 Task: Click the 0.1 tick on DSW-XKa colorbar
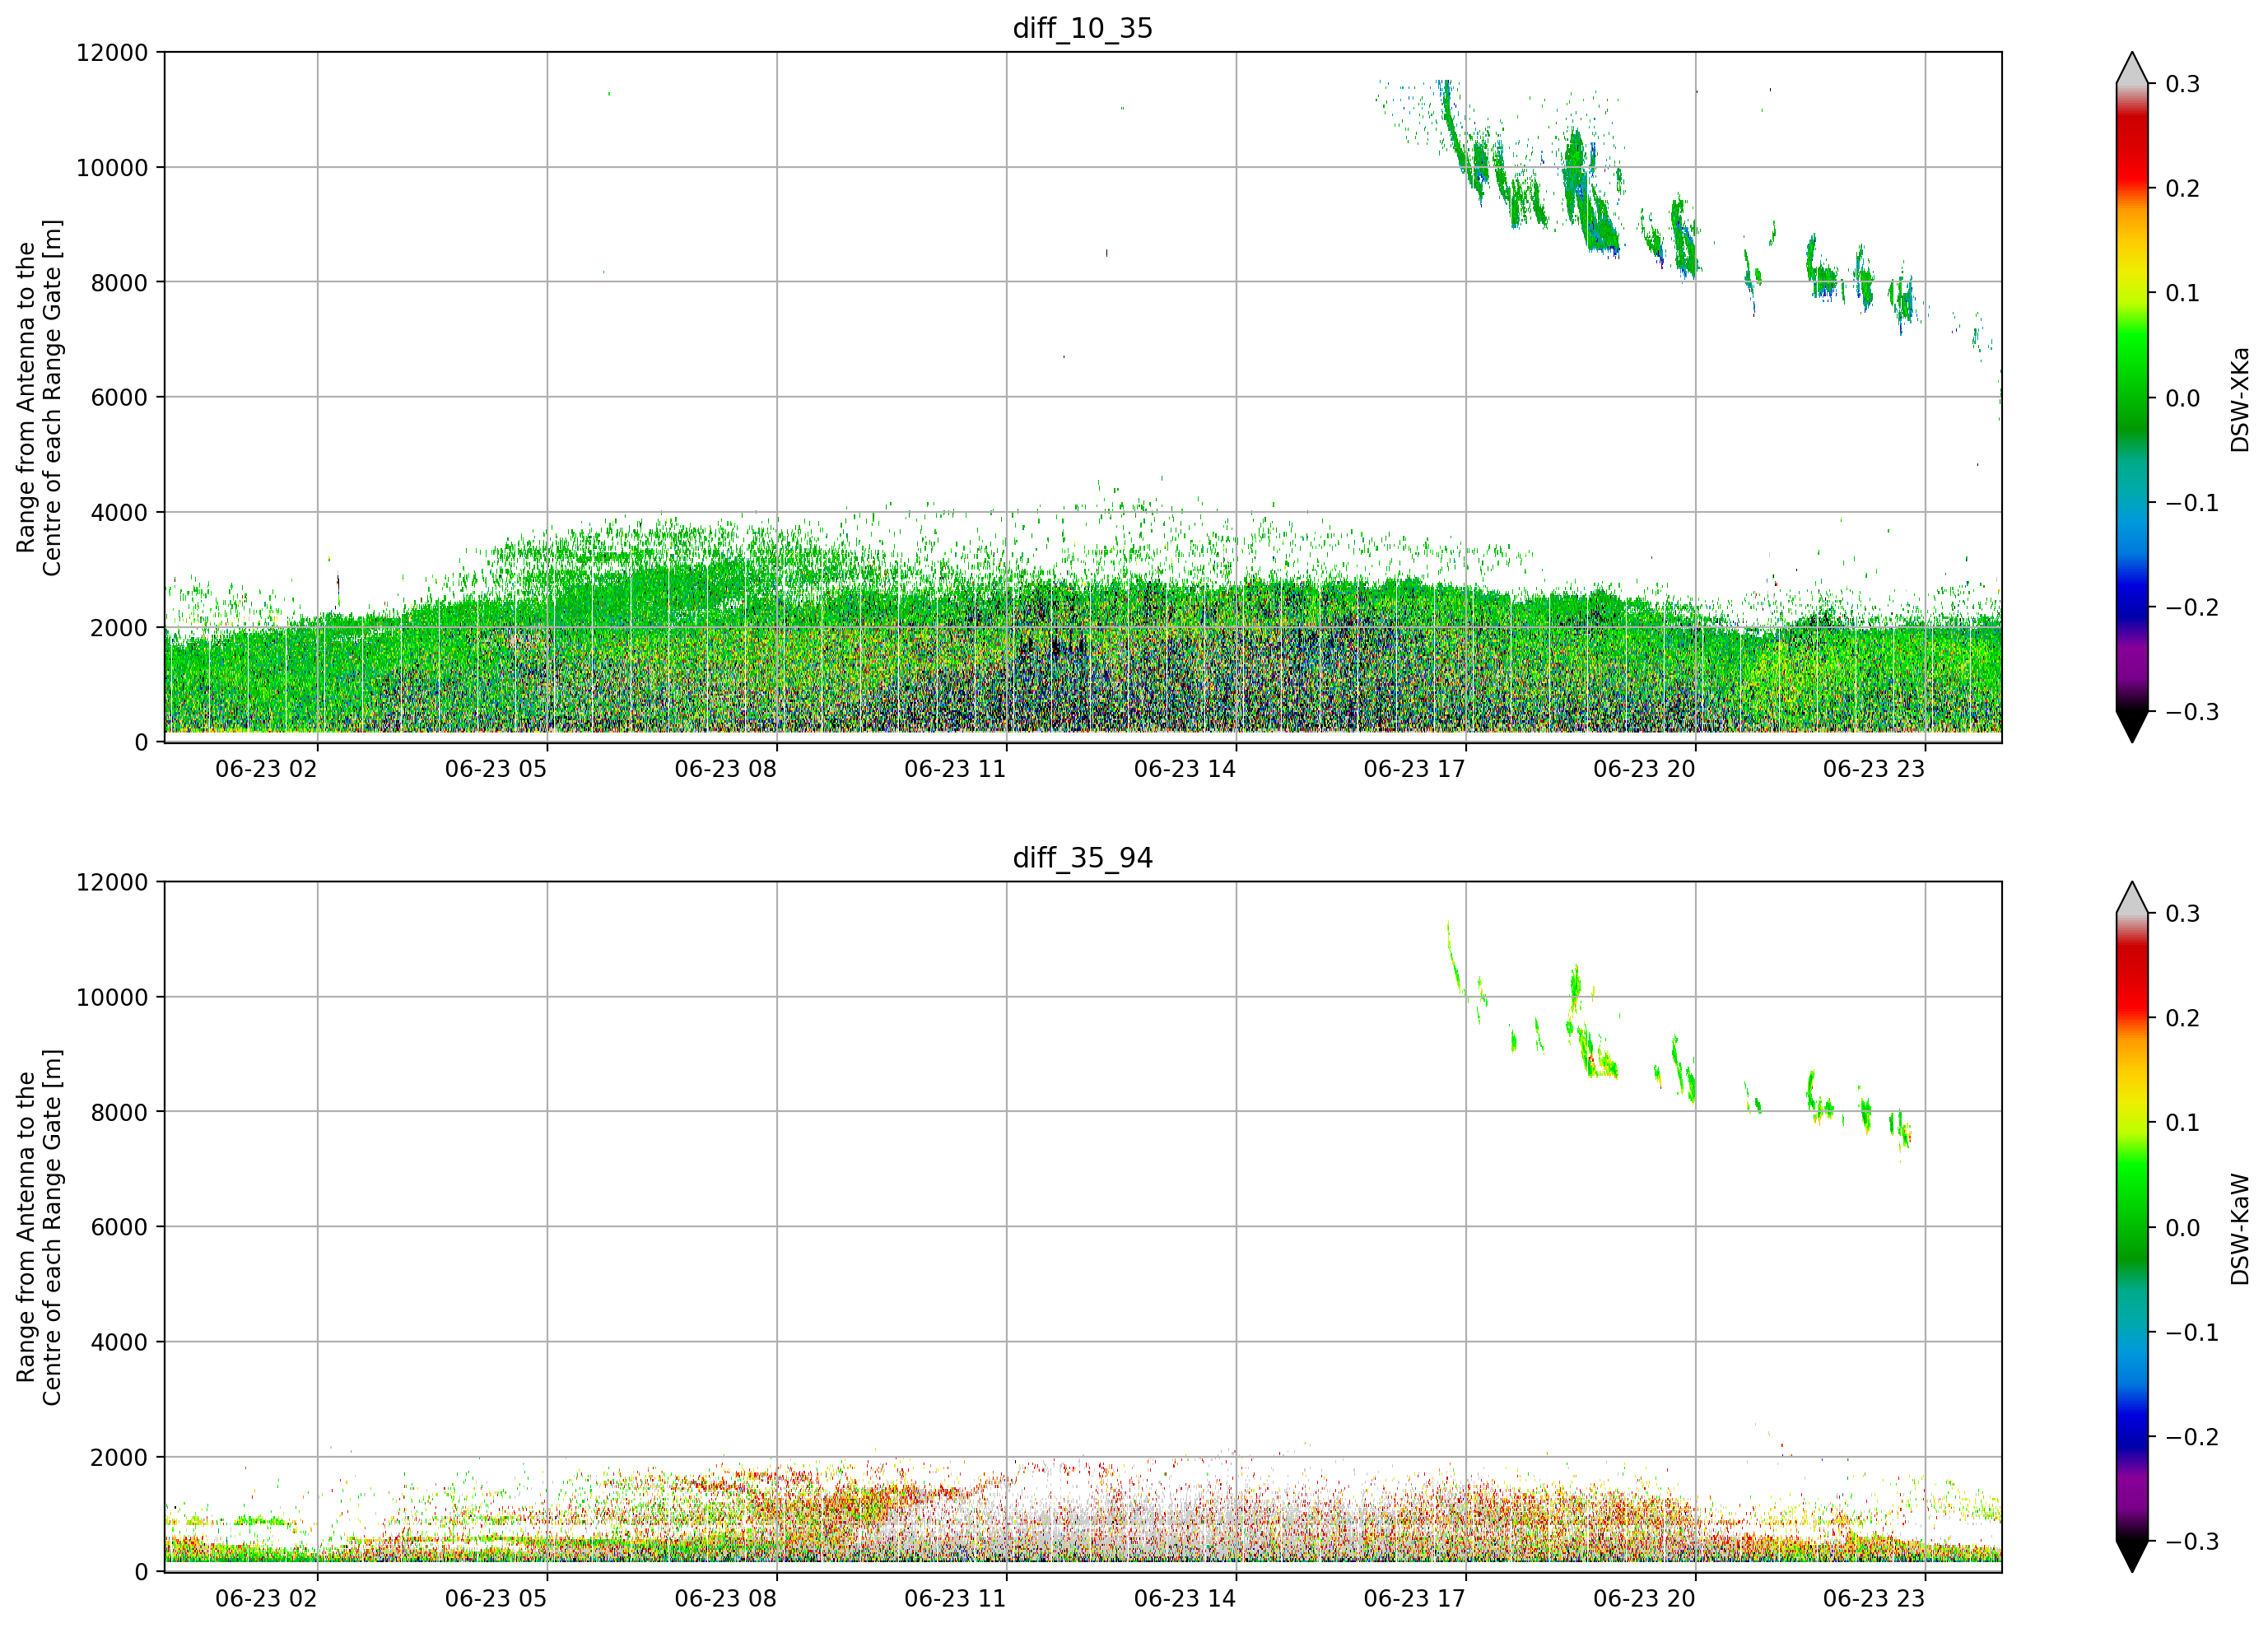pos(2183,293)
